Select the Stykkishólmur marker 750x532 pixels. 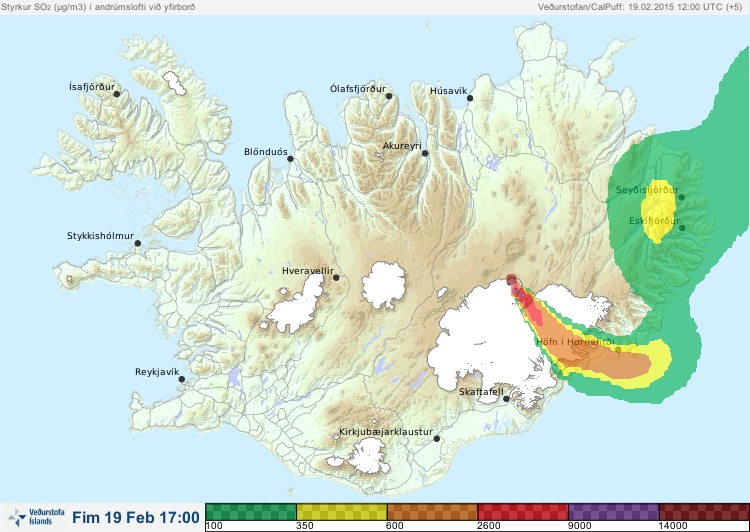(x=138, y=244)
